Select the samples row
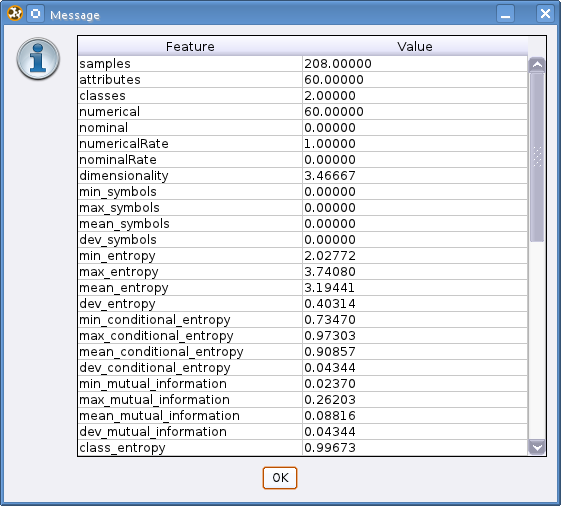Viewport: 561px width, 506px height. pyautogui.click(x=303, y=64)
